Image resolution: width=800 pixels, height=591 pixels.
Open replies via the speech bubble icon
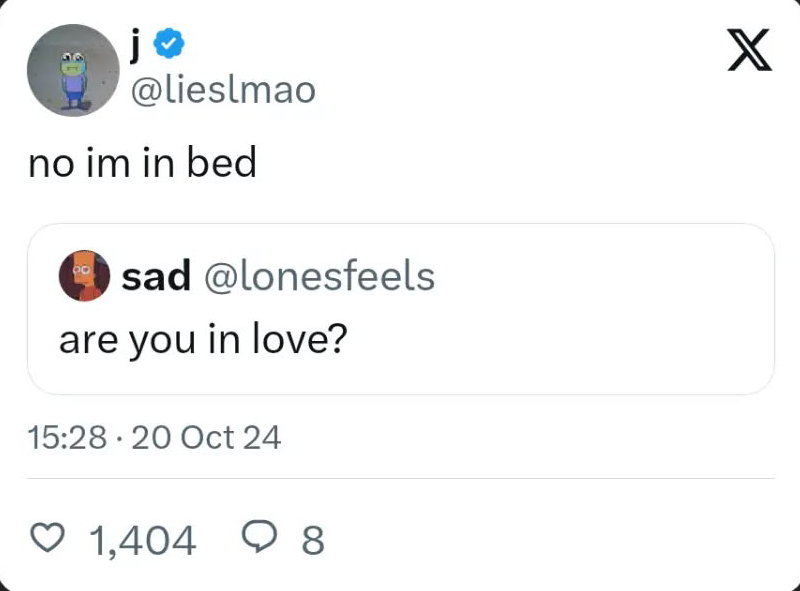pyautogui.click(x=258, y=540)
